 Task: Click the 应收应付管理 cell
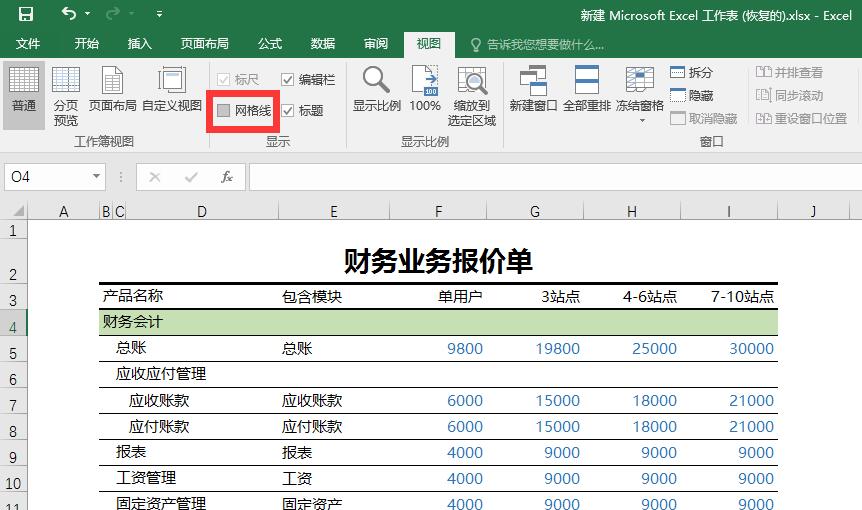point(161,374)
